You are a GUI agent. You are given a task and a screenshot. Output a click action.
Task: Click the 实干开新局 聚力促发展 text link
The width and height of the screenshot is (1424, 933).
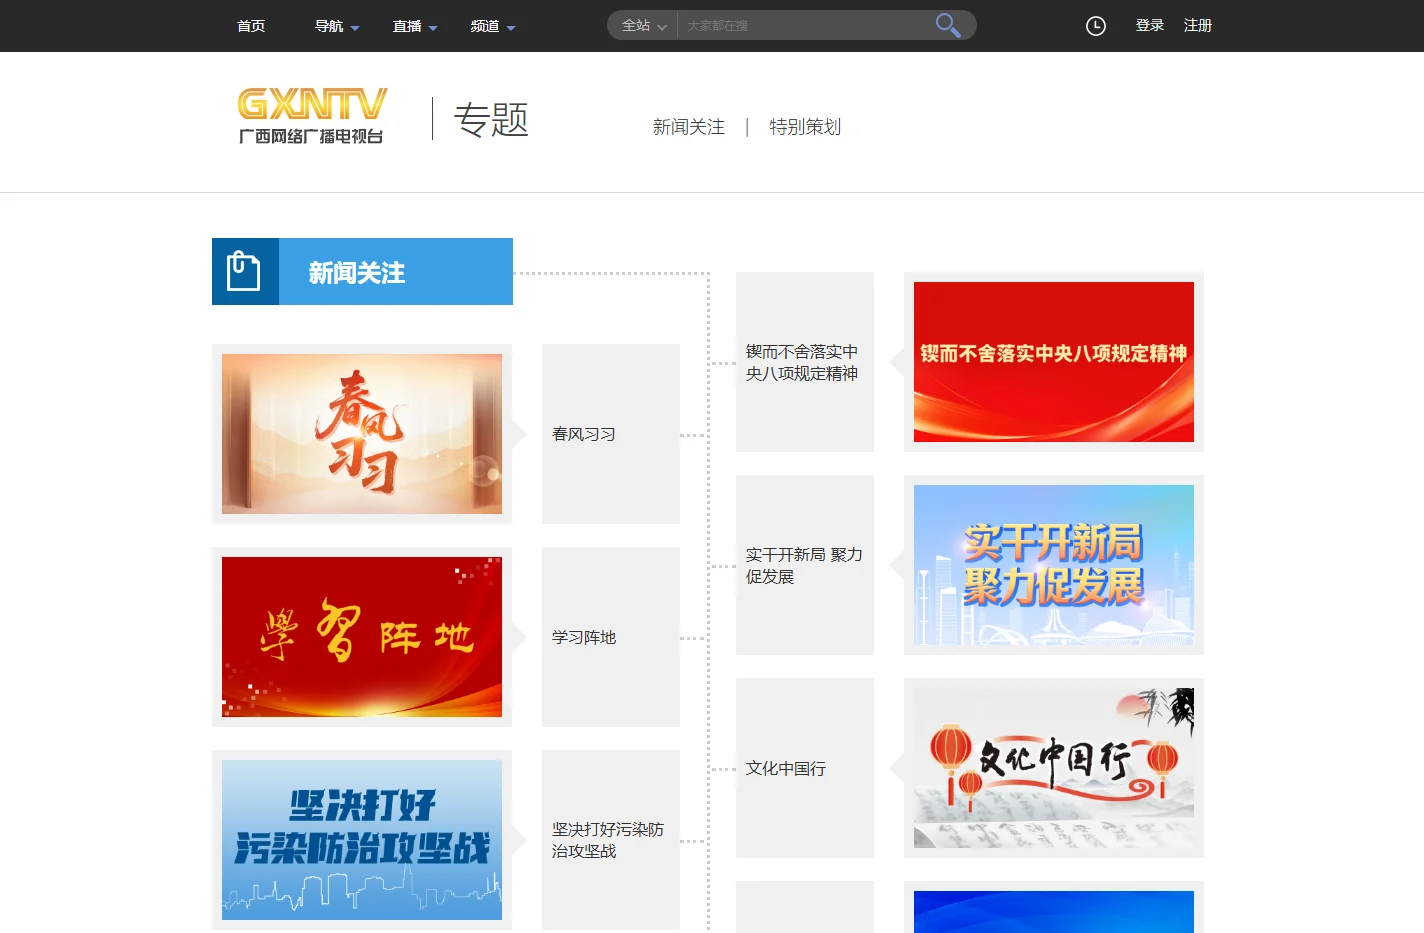(x=804, y=565)
